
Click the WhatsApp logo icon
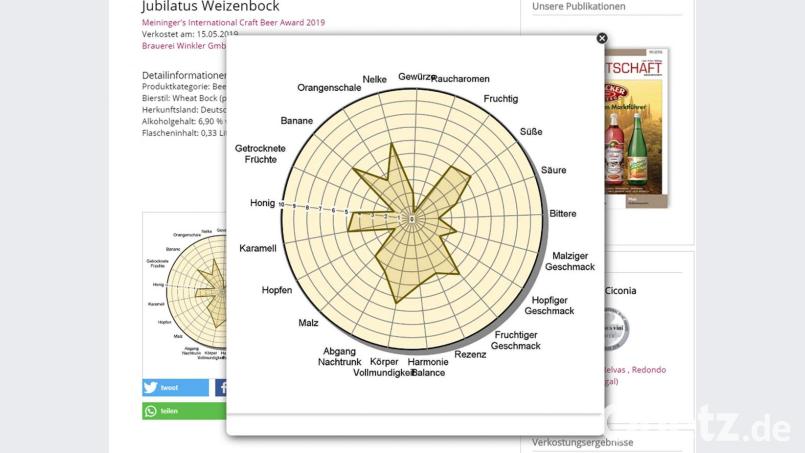coord(150,411)
